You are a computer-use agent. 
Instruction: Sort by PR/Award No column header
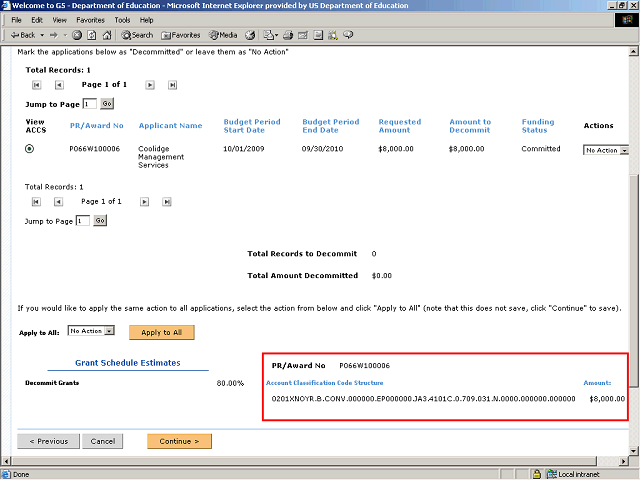pyautogui.click(x=96, y=126)
